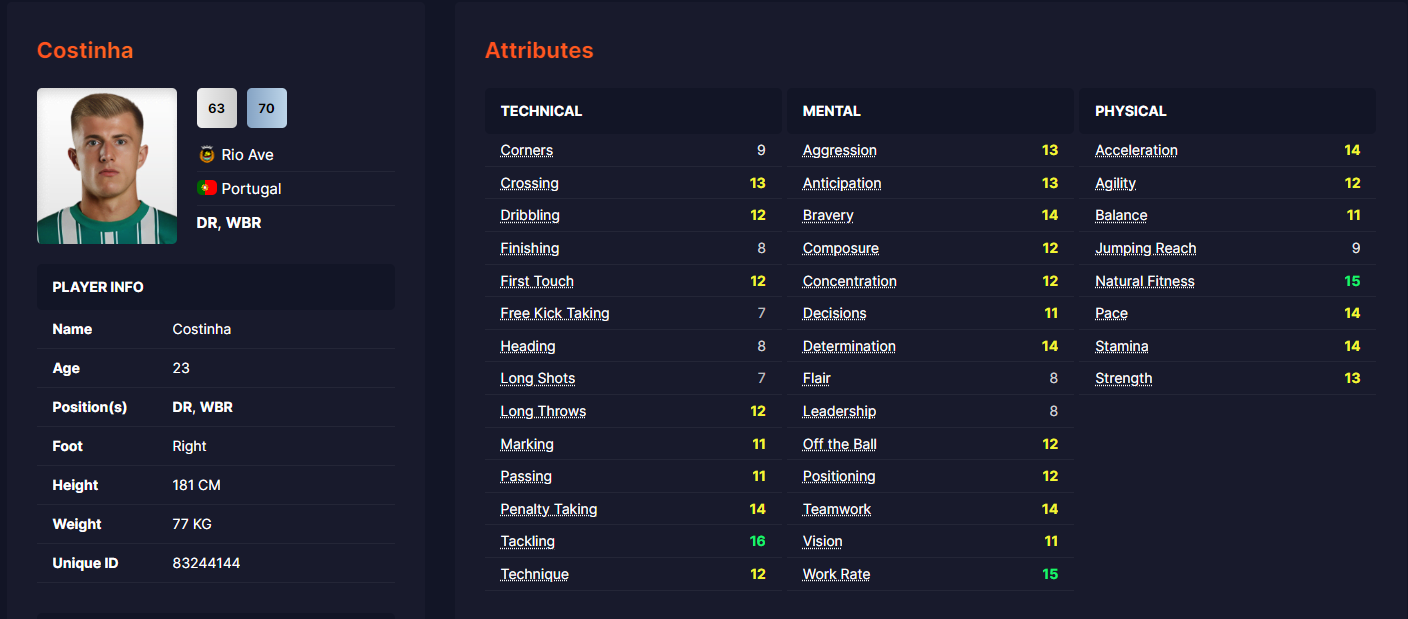Select the Mental attributes header

(x=831, y=111)
